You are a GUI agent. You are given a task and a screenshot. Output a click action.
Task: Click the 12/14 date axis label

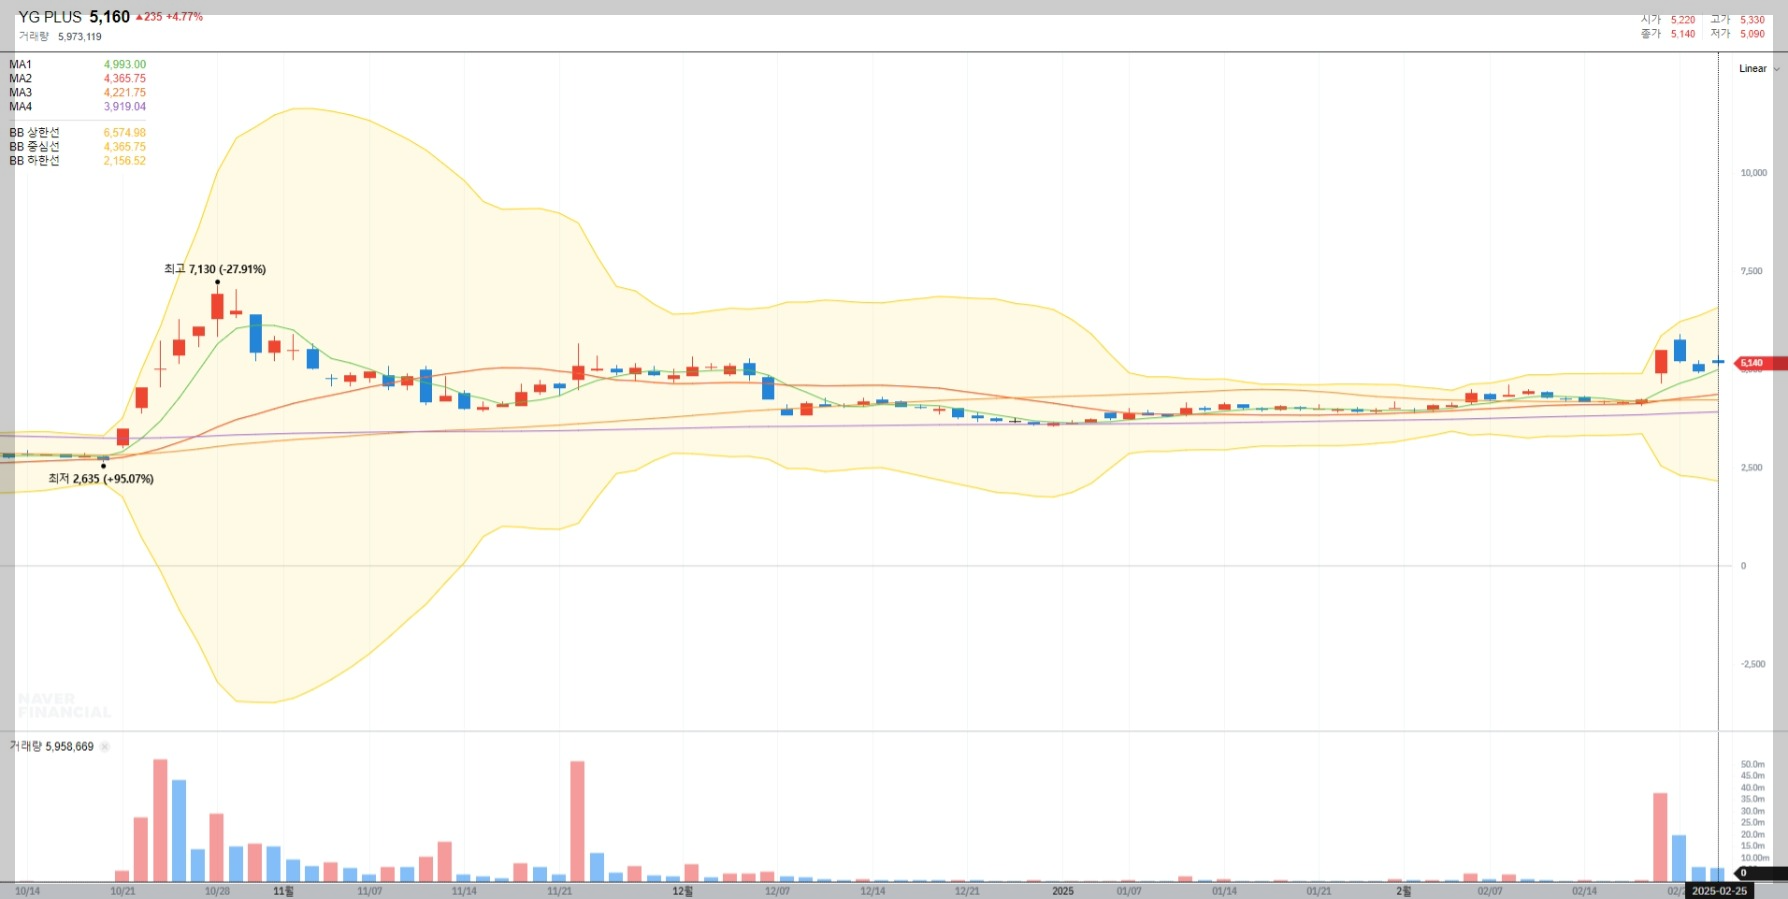click(x=872, y=891)
